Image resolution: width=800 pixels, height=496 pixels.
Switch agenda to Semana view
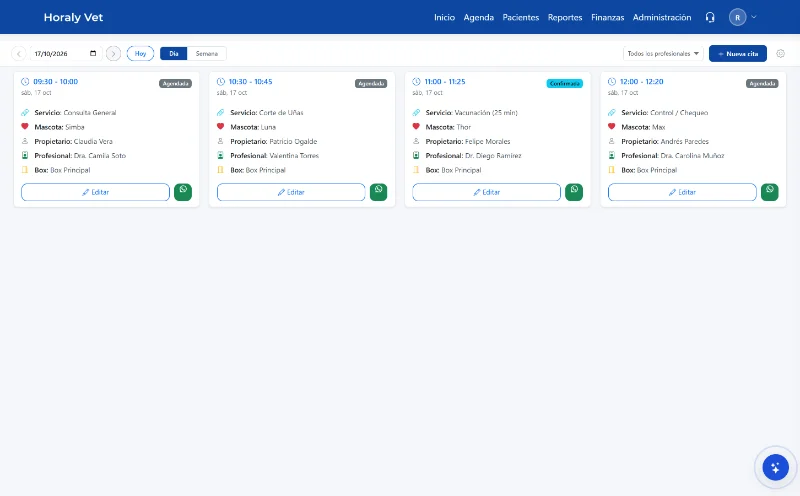click(207, 54)
